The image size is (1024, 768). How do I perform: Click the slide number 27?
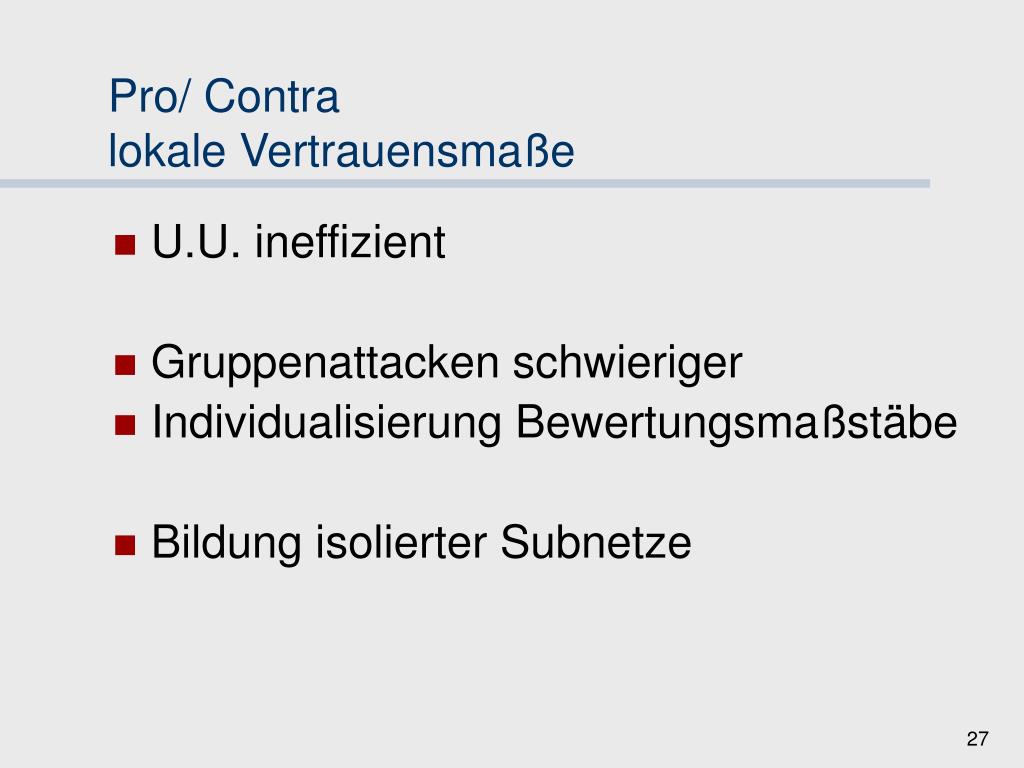978,739
